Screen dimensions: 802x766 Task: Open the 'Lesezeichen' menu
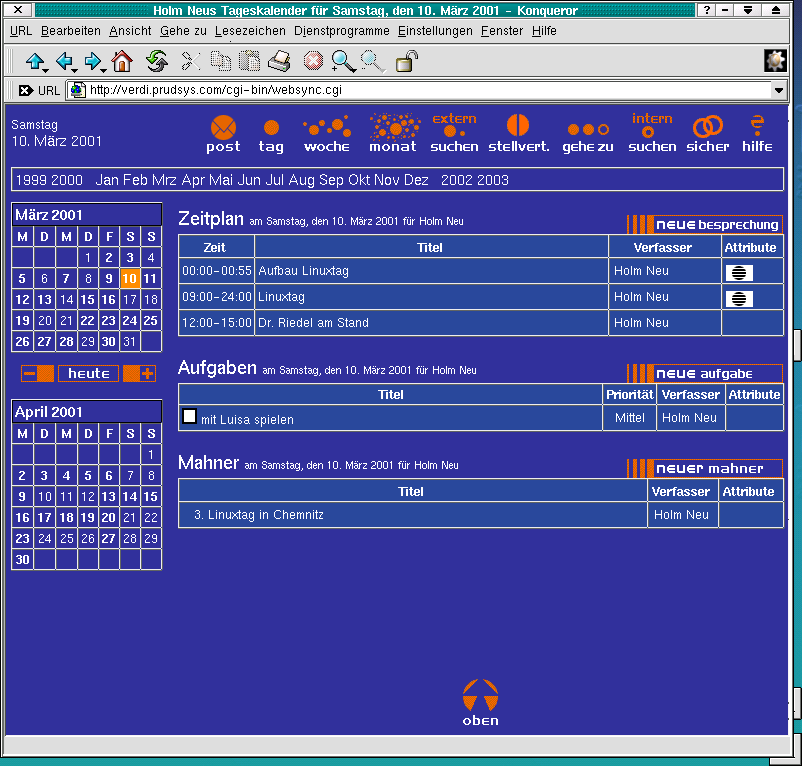pyautogui.click(x=250, y=31)
